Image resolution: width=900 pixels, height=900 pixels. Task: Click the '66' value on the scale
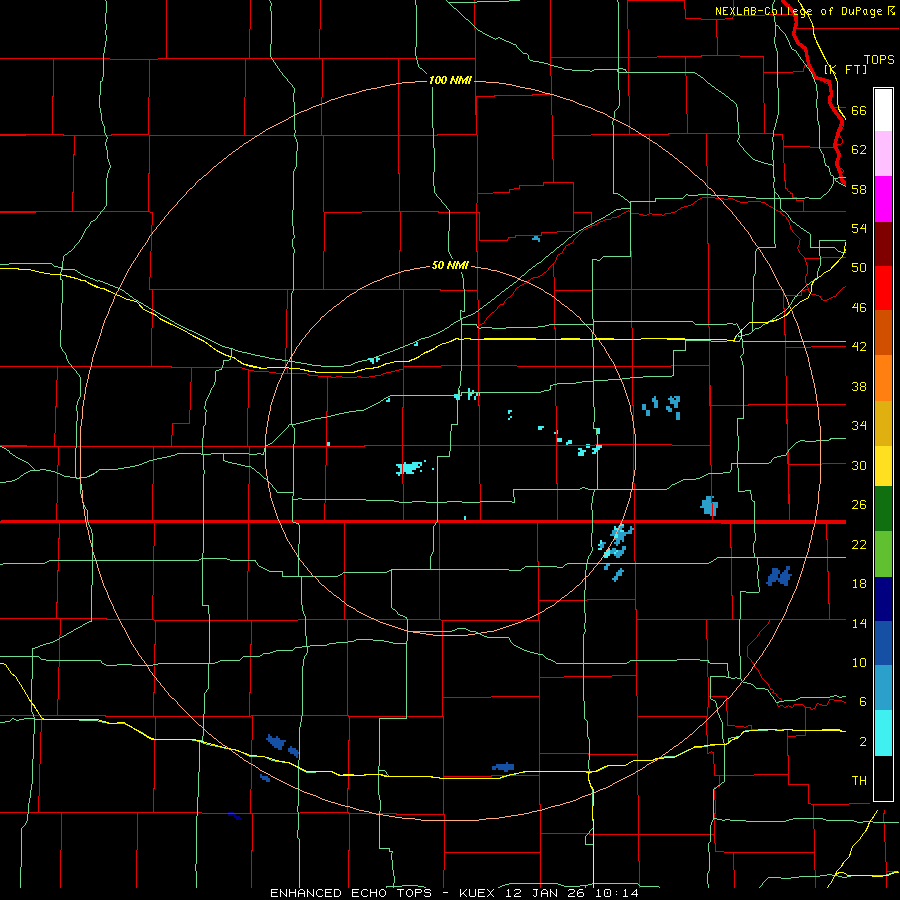tap(859, 110)
